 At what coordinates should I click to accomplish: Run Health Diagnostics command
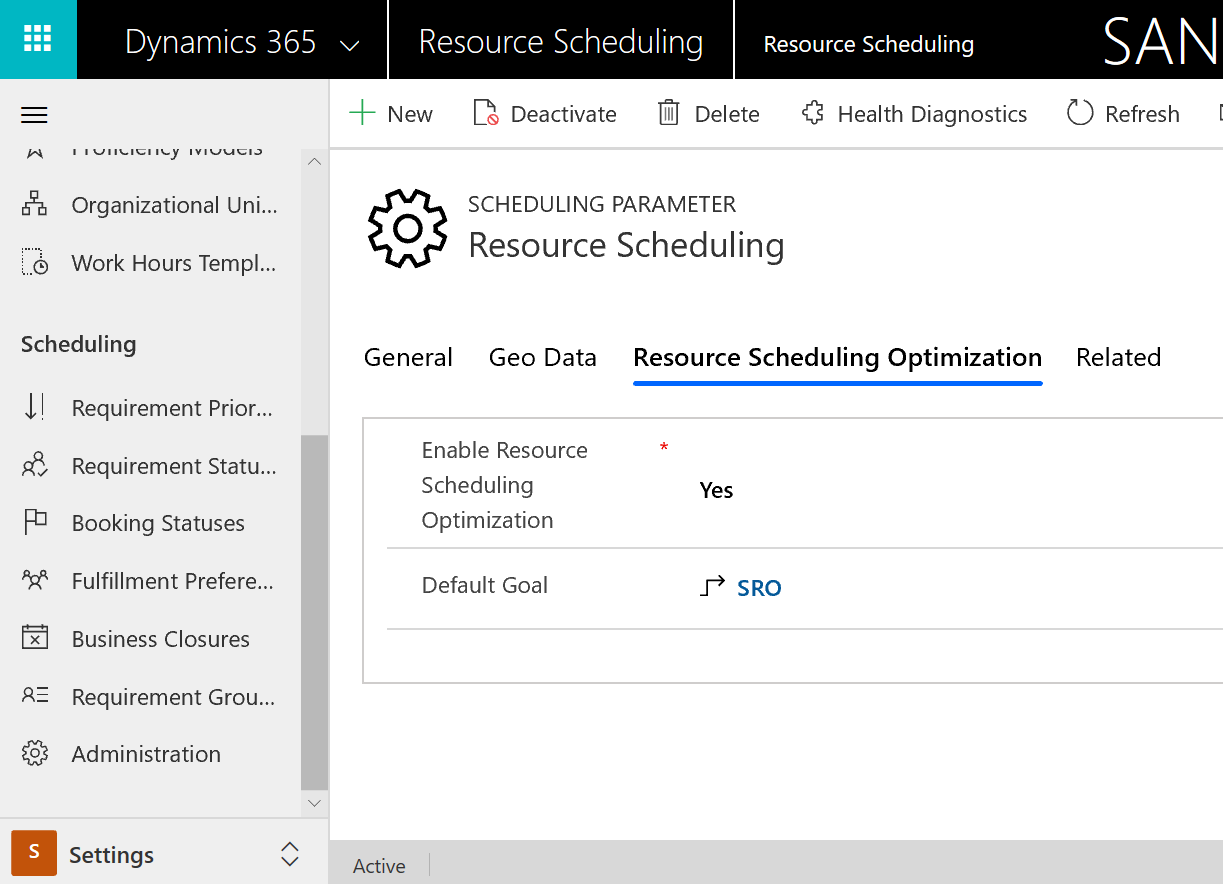point(932,114)
